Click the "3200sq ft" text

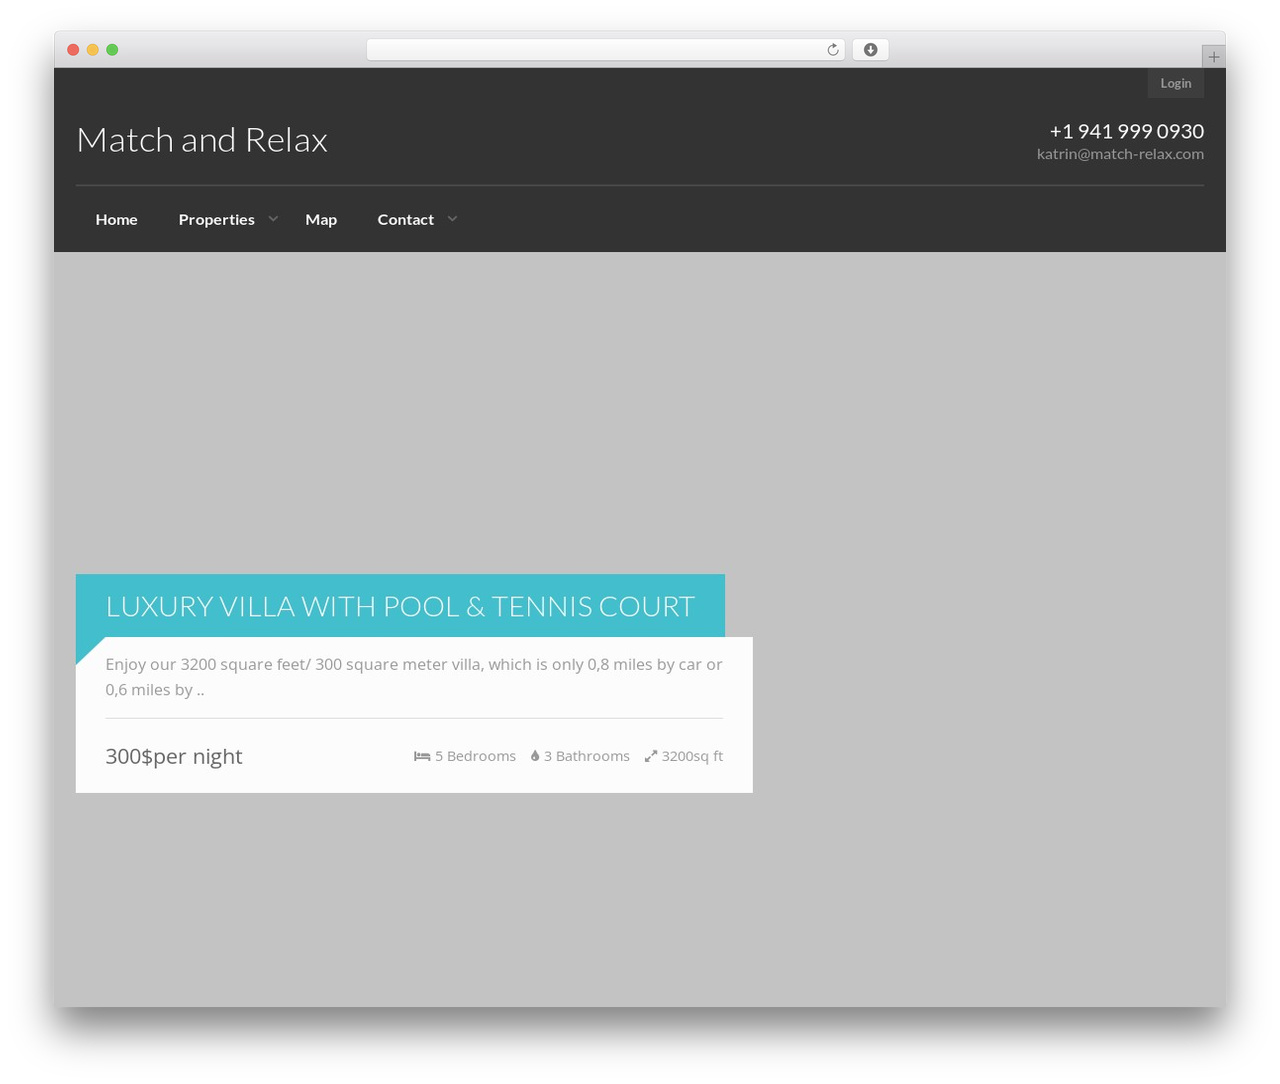[x=692, y=756]
